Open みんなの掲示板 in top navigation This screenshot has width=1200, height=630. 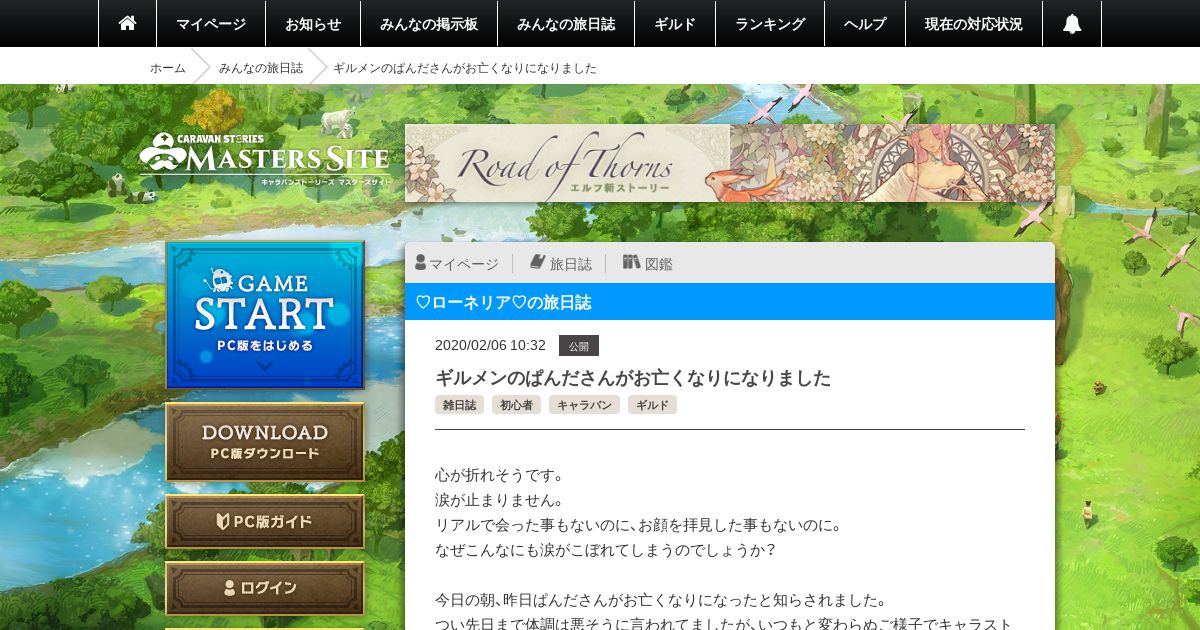click(429, 23)
